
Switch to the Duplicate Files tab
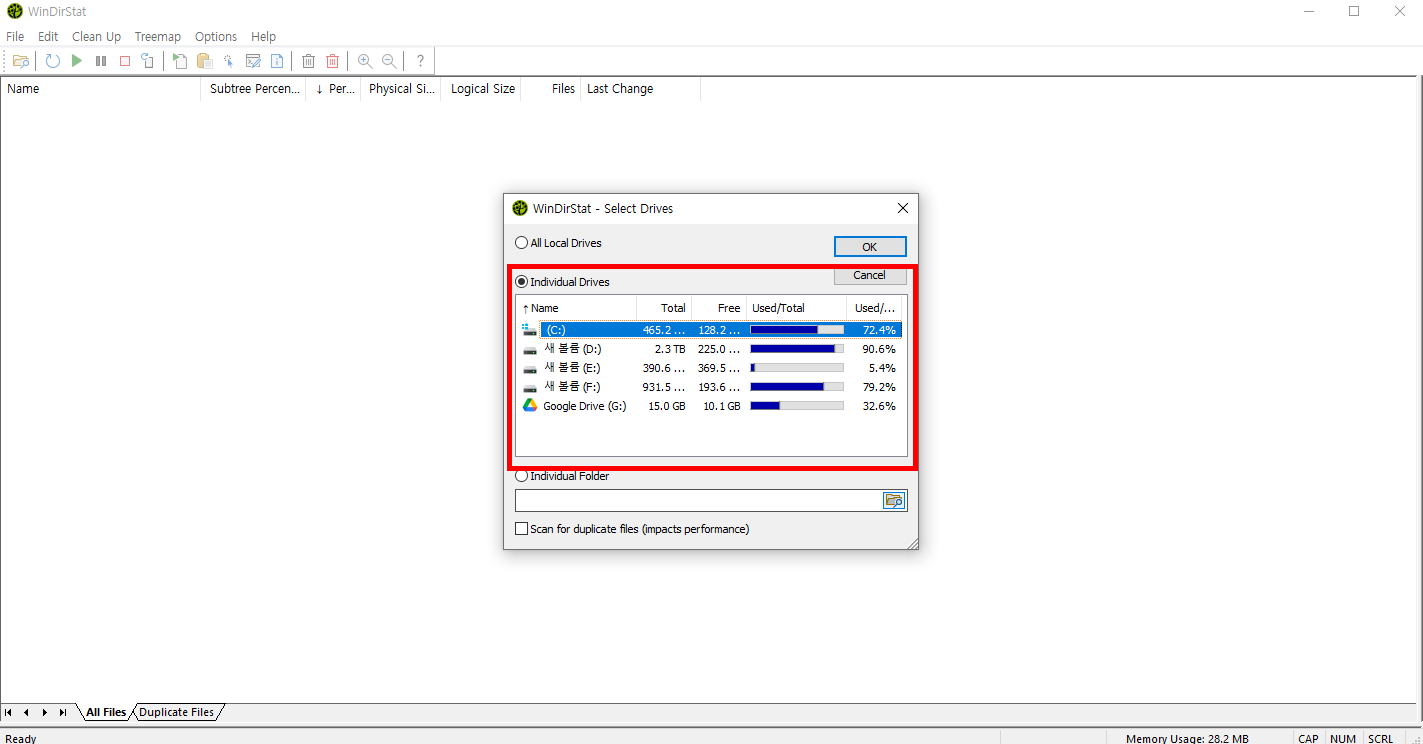[177, 712]
